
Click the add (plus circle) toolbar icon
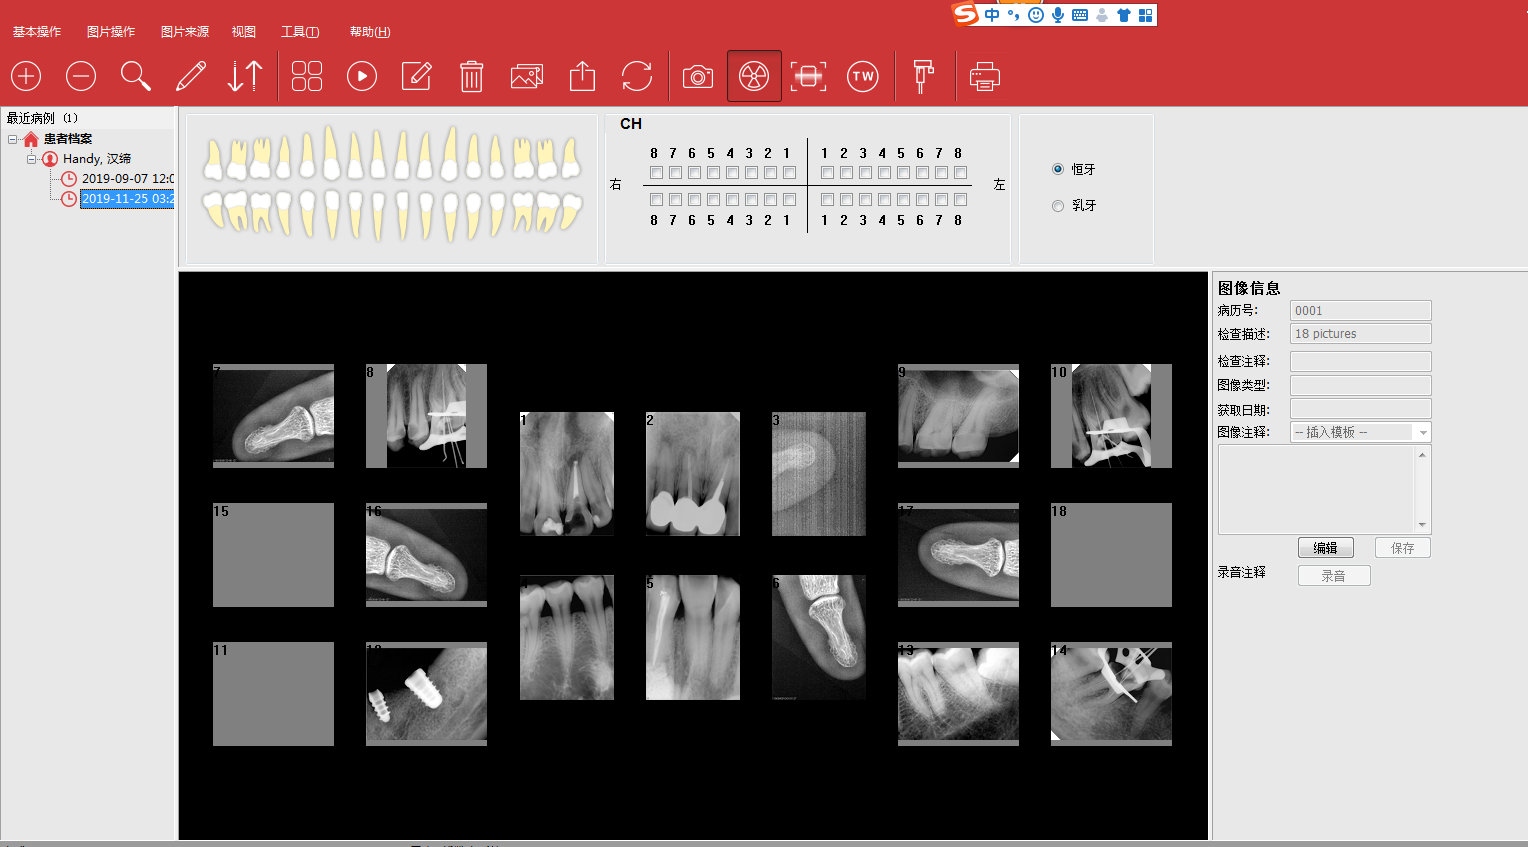click(x=26, y=76)
